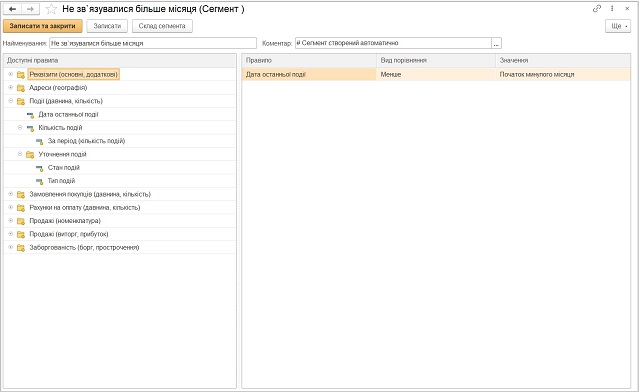Image resolution: width=640 pixels, height=392 pixels.
Task: Select the Тип подій rule
Action: click(x=120, y=181)
